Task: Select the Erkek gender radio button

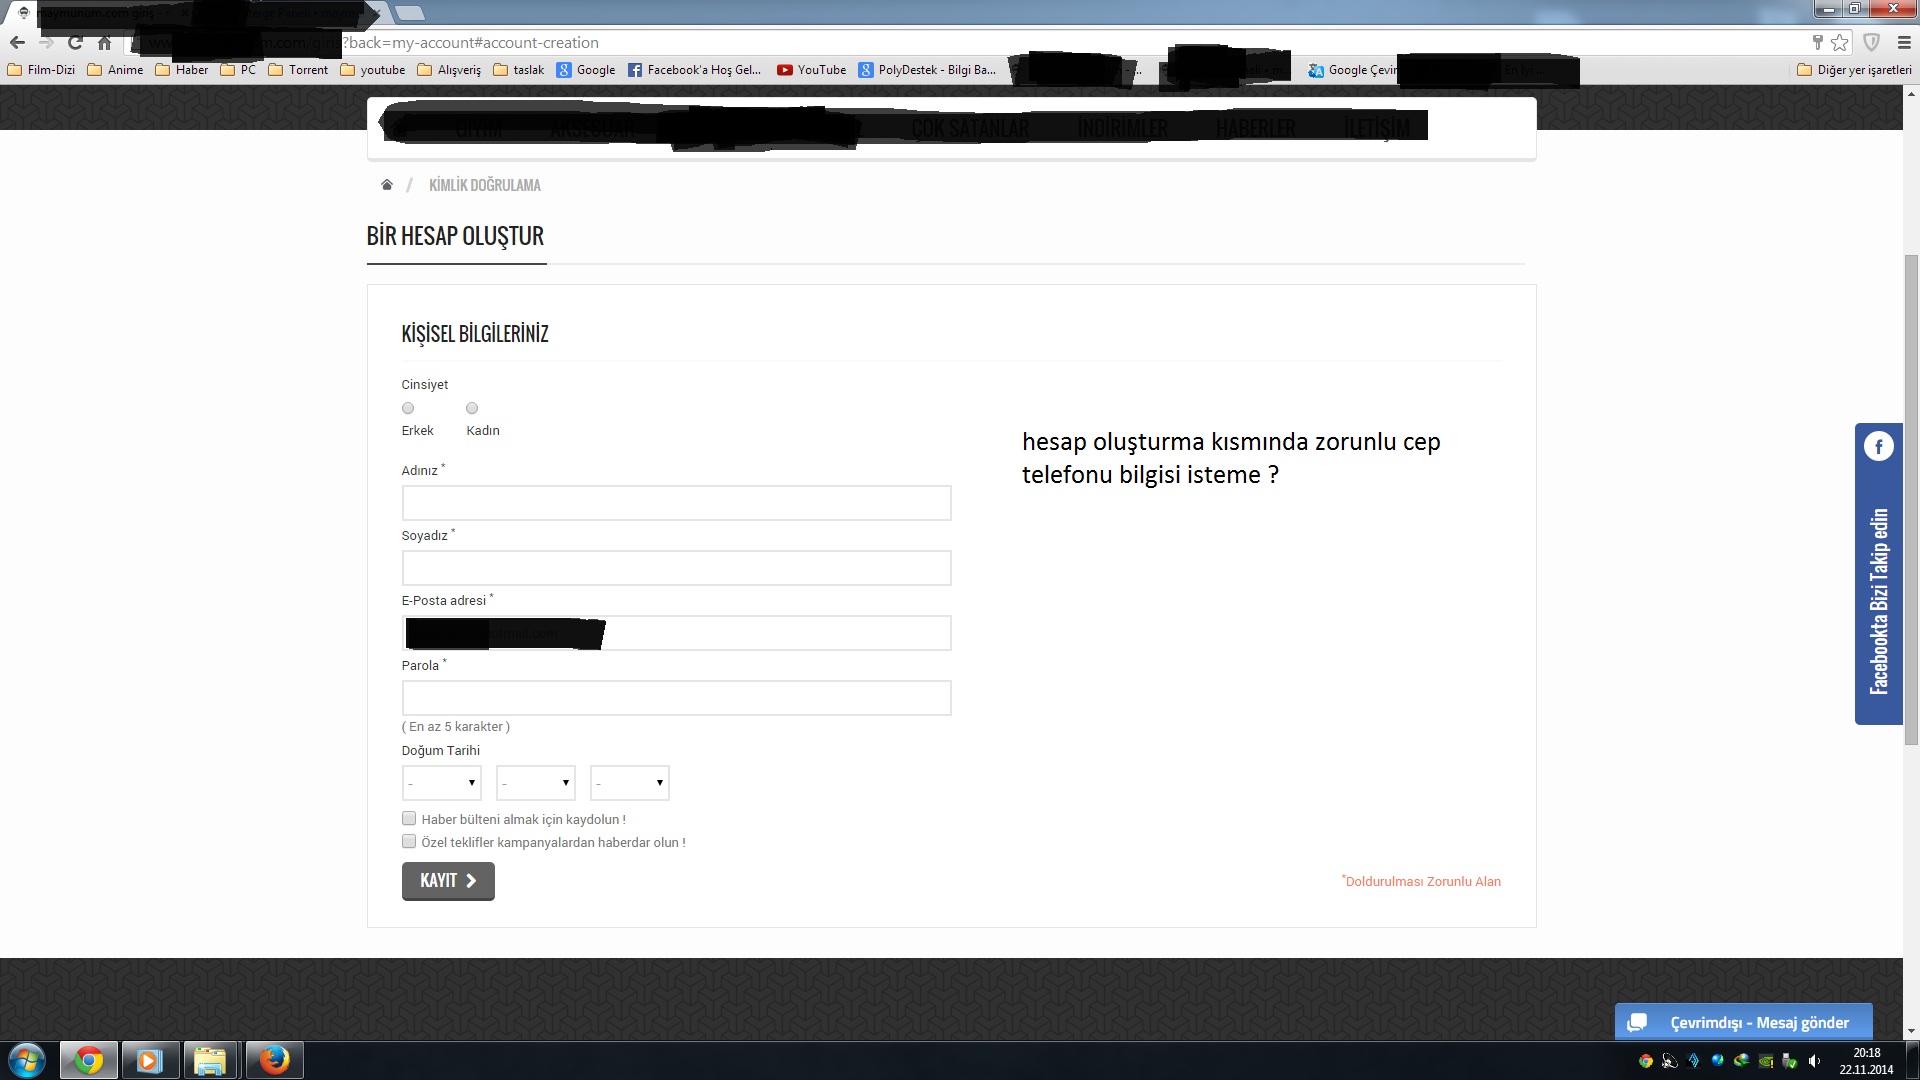Action: (408, 408)
